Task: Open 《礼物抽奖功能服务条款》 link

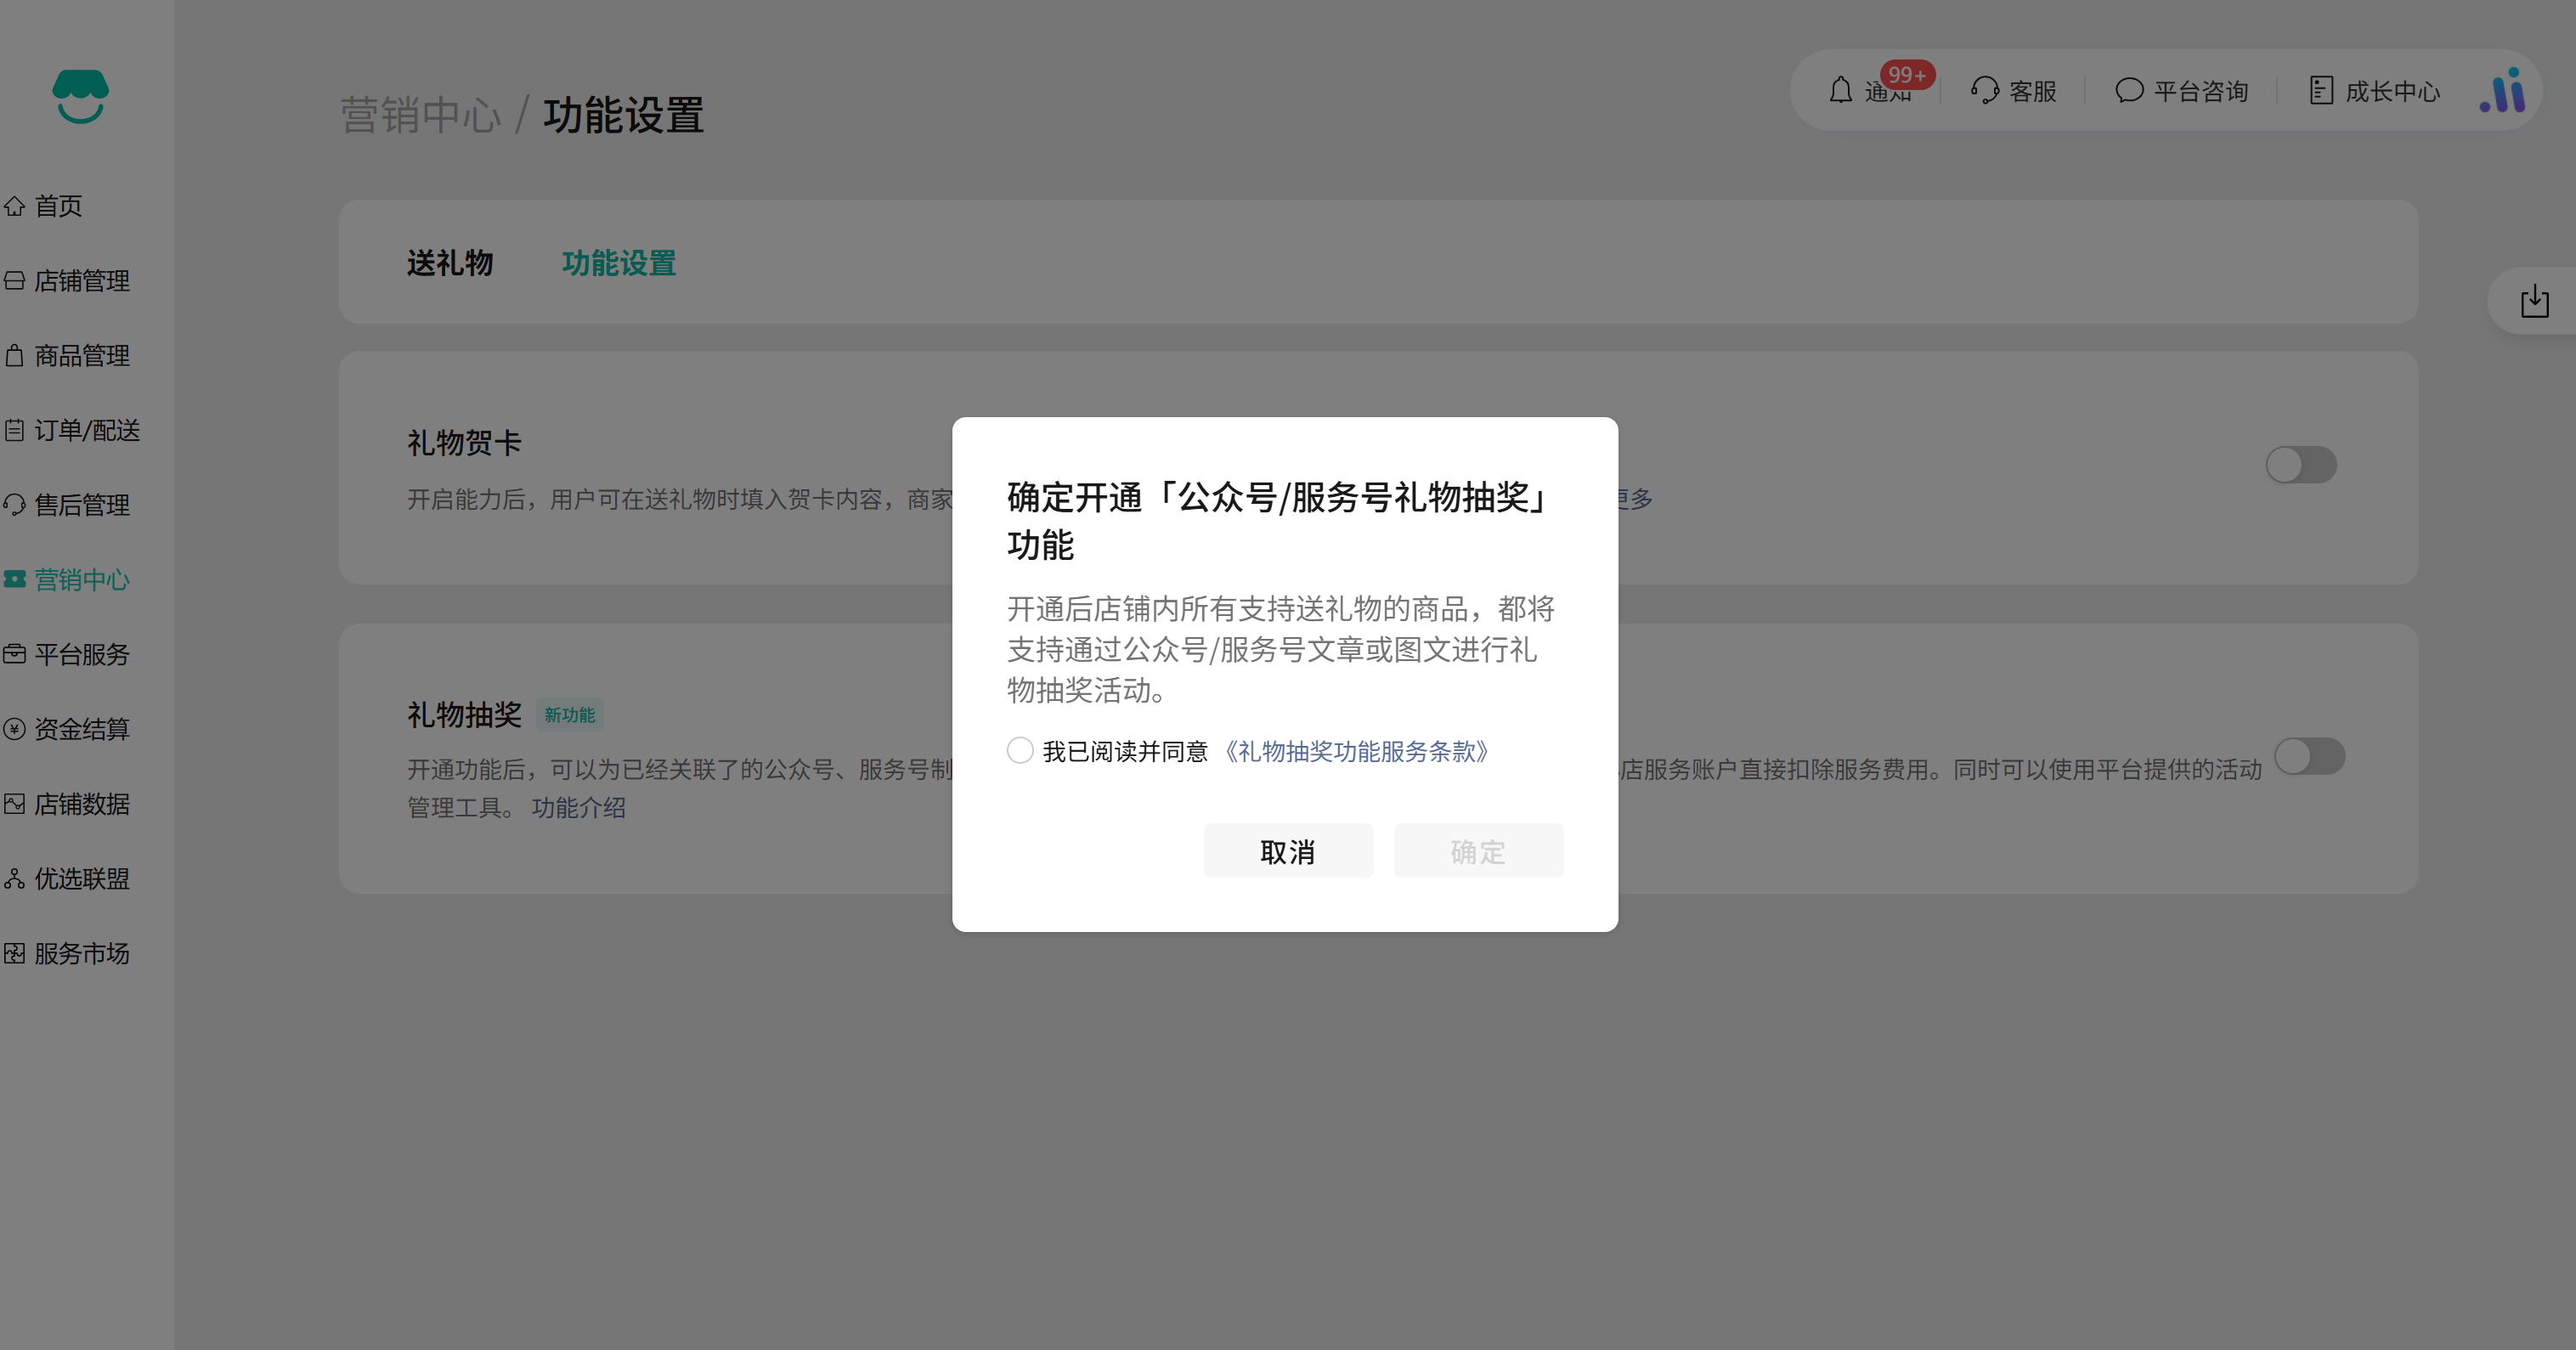Action: [x=1357, y=751]
